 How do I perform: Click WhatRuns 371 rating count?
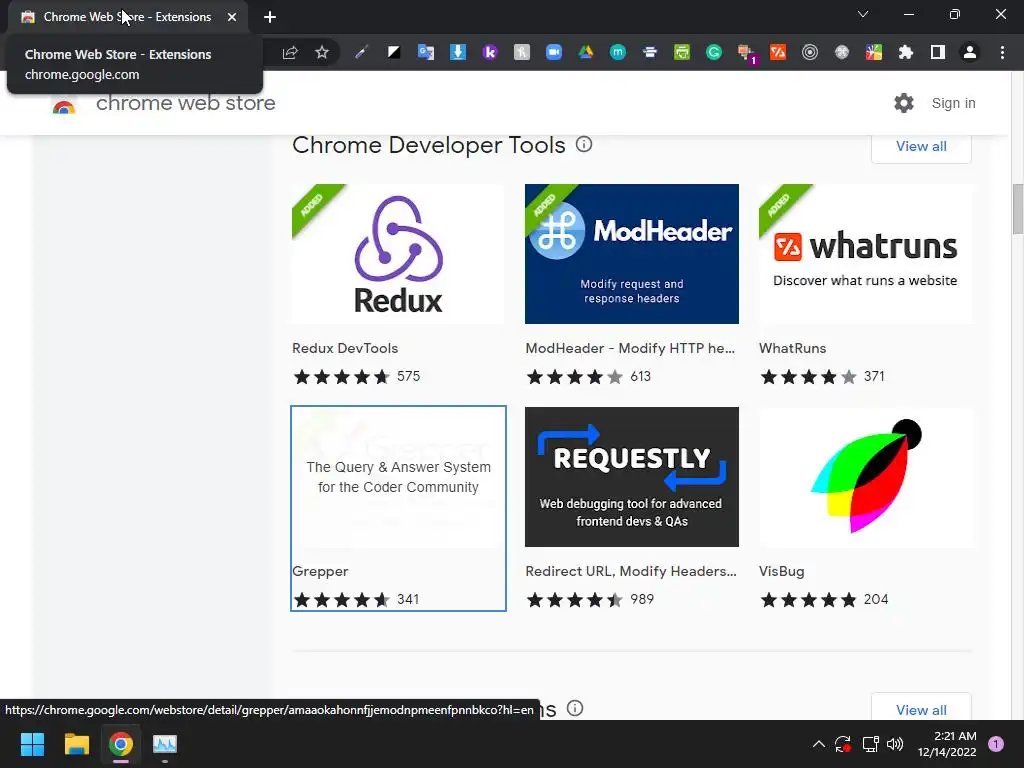[x=874, y=376]
